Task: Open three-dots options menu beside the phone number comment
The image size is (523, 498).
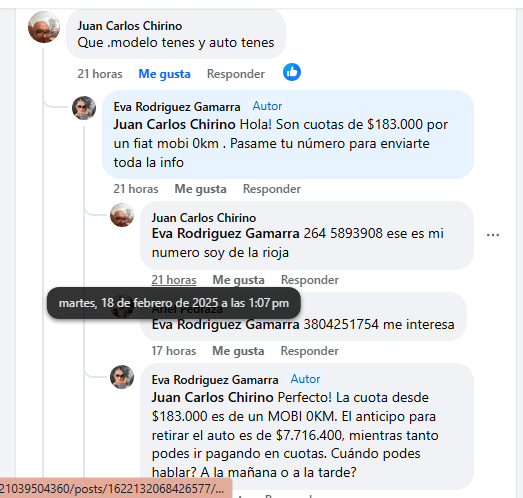Action: (x=493, y=235)
